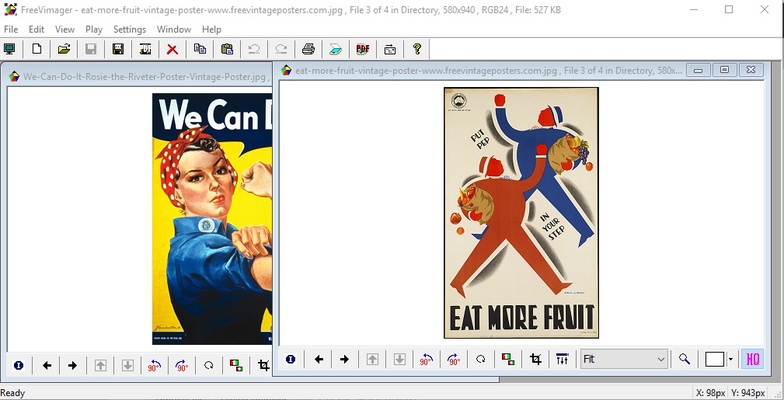Click the Redo arrow icon

click(x=281, y=49)
